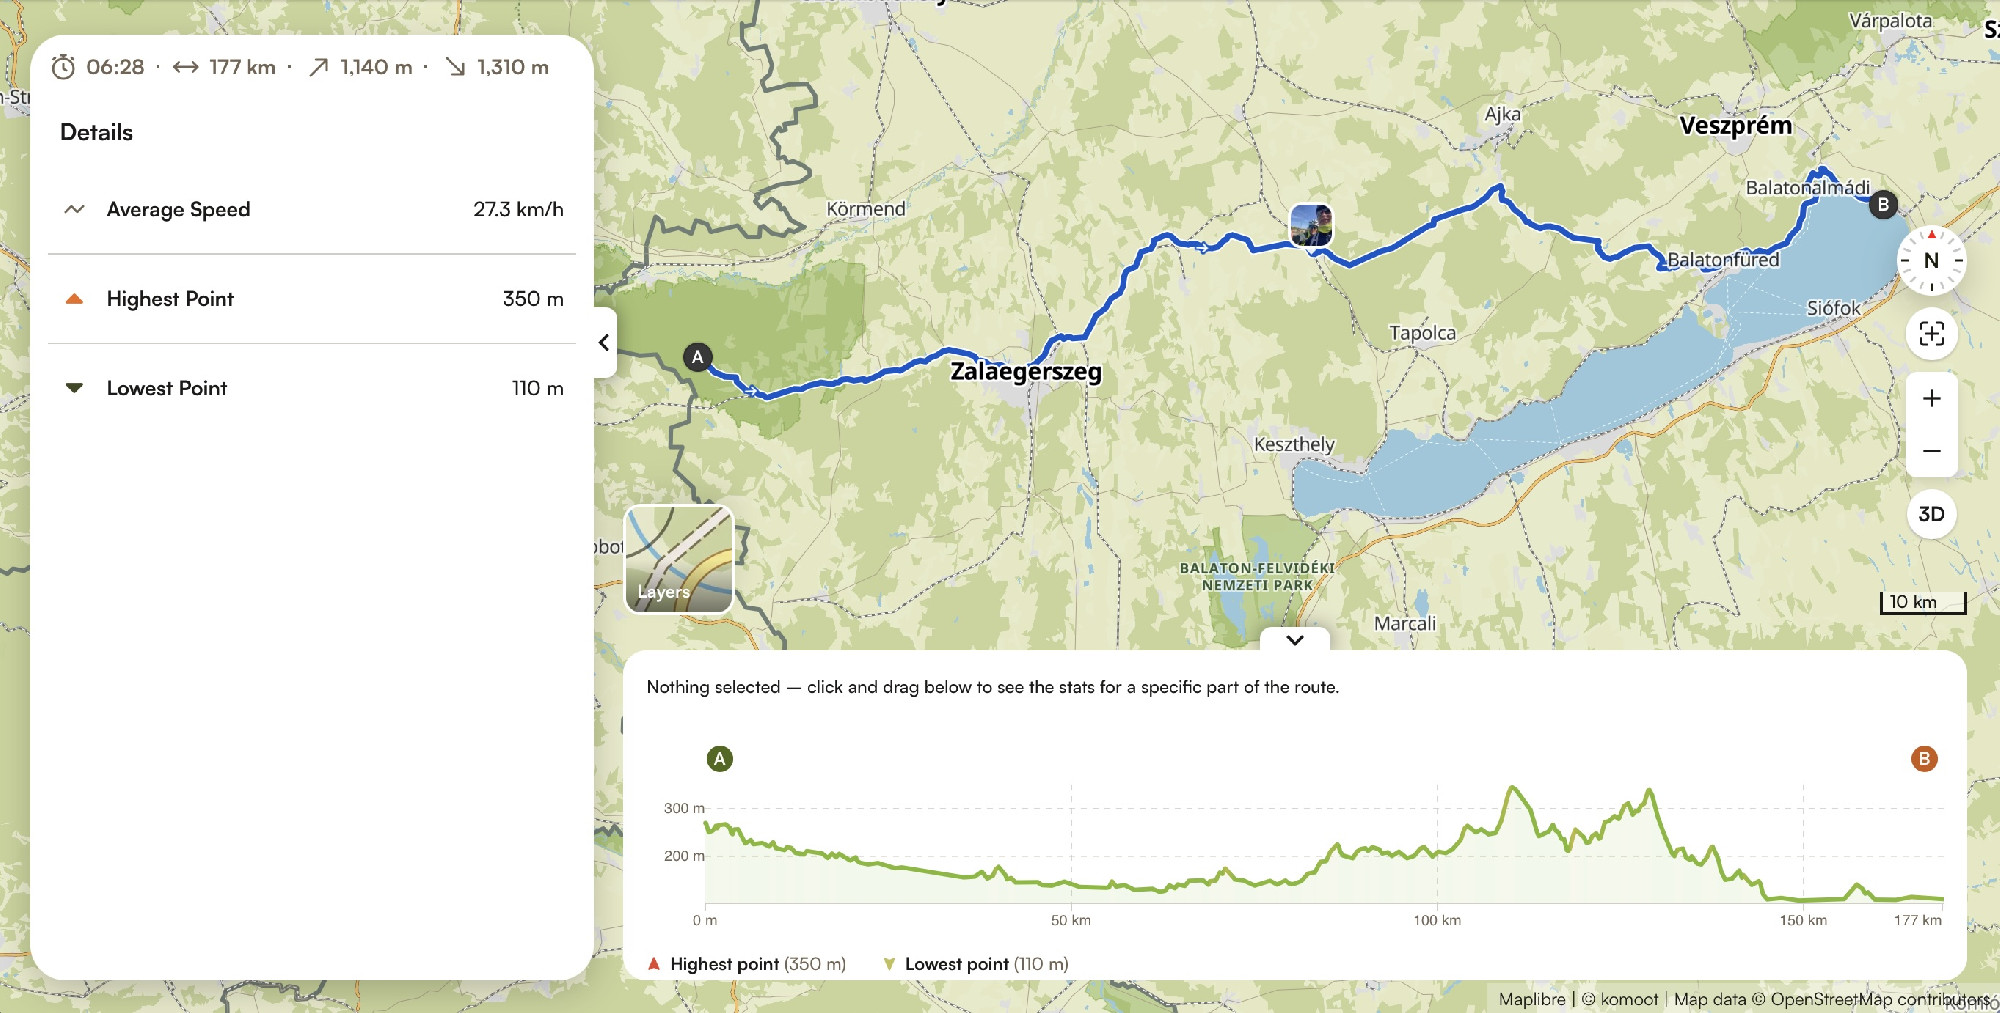Zoom out of the map
The height and width of the screenshot is (1013, 2000).
click(x=1931, y=451)
